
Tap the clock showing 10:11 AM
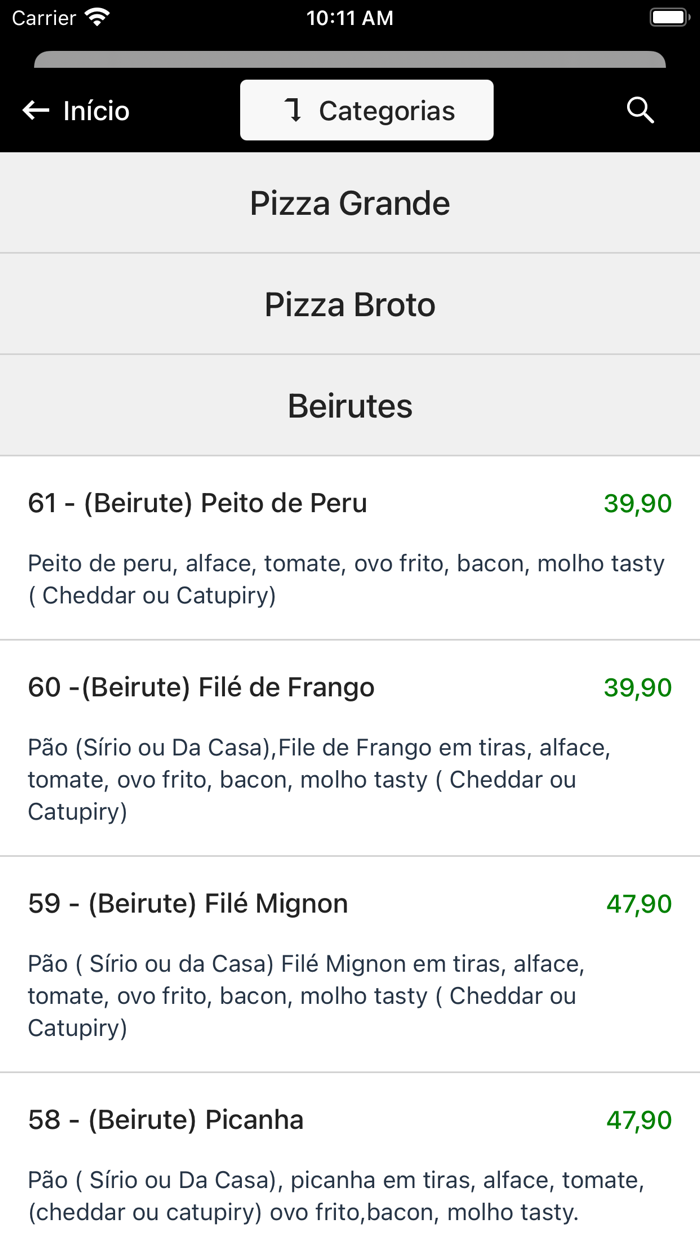(350, 16)
